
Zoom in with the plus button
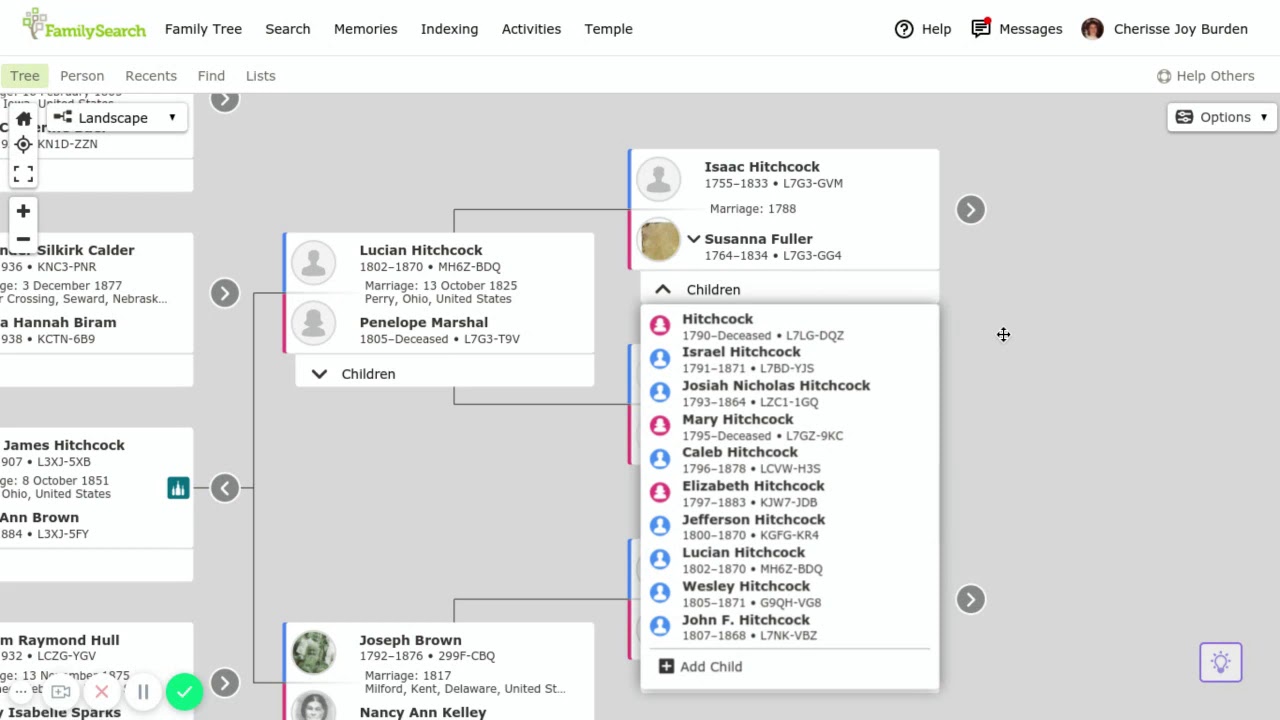[x=23, y=211]
